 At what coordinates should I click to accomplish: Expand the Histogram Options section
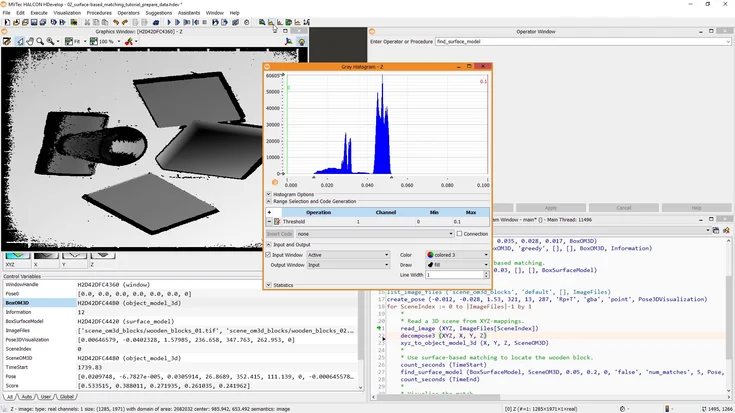click(x=269, y=194)
